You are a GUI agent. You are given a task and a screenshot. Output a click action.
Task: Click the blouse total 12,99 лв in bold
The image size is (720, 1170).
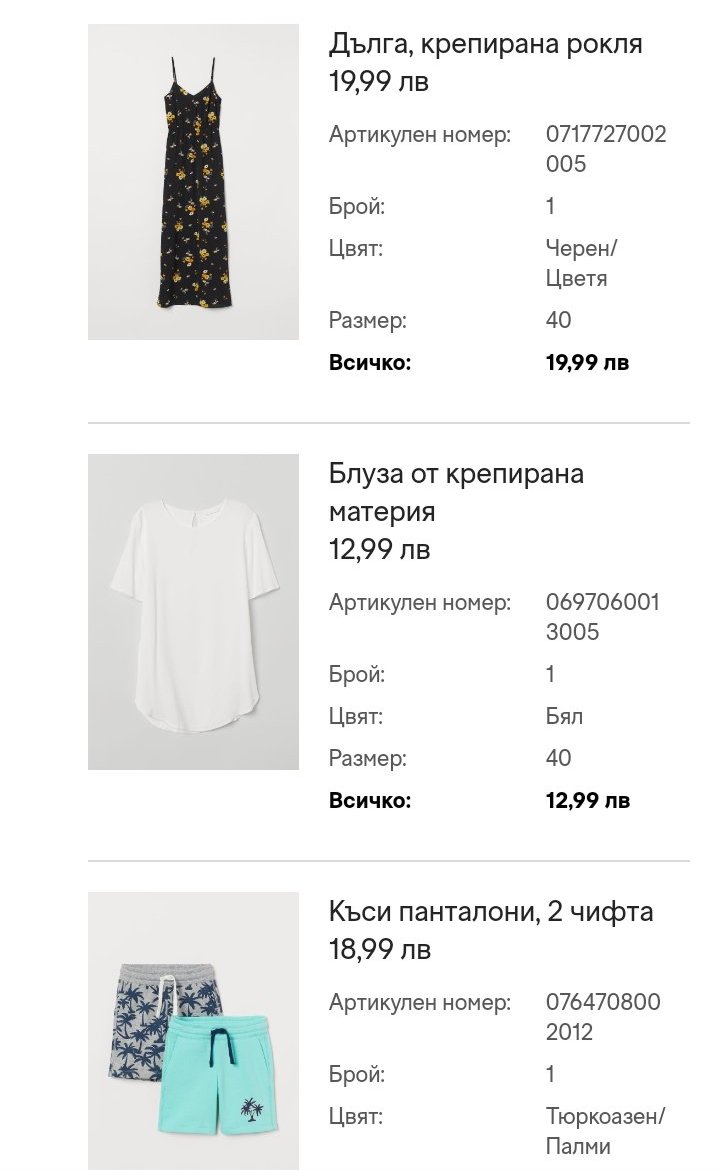tap(587, 800)
